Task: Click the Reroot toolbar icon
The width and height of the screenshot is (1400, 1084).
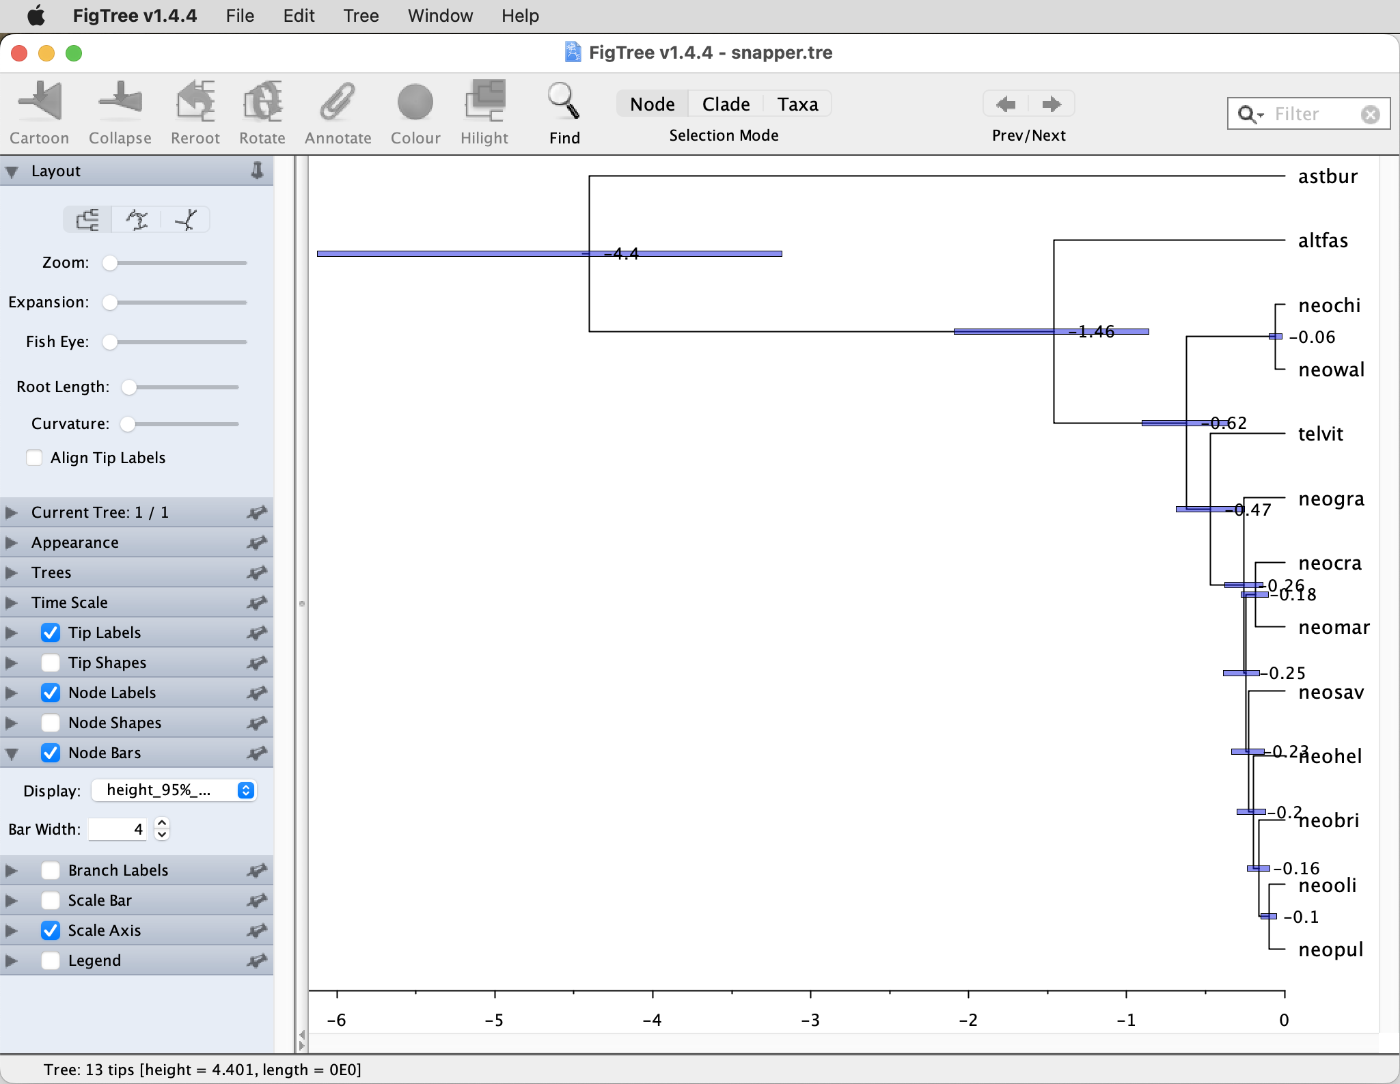Action: [x=195, y=102]
